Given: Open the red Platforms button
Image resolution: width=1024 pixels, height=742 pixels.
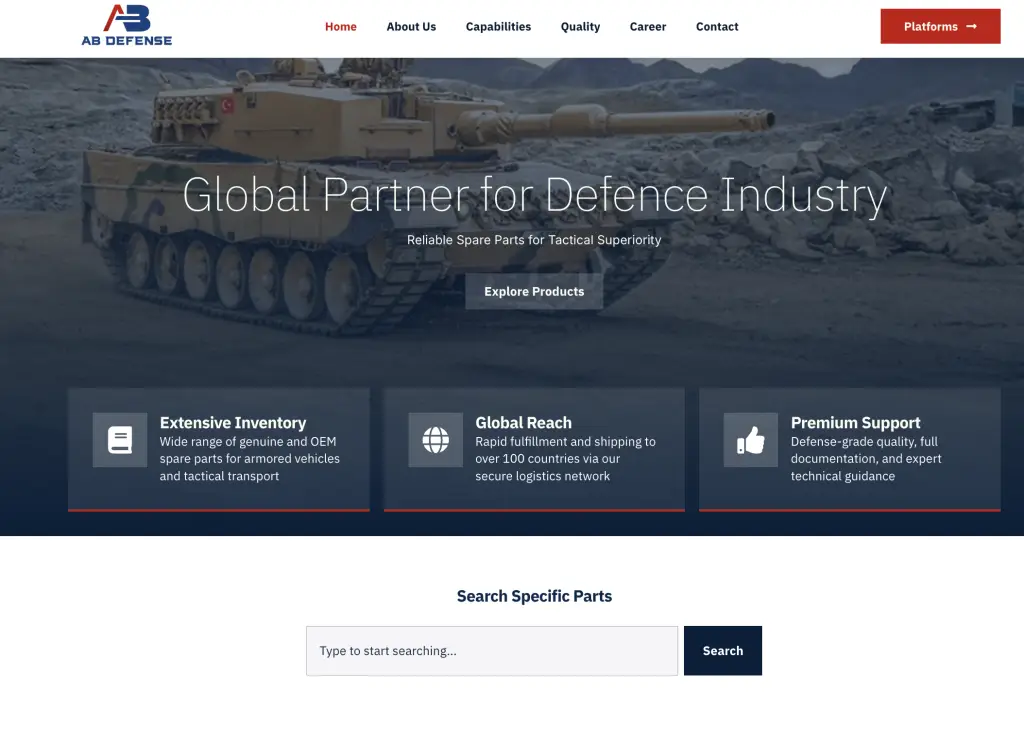Looking at the screenshot, I should 940,26.
